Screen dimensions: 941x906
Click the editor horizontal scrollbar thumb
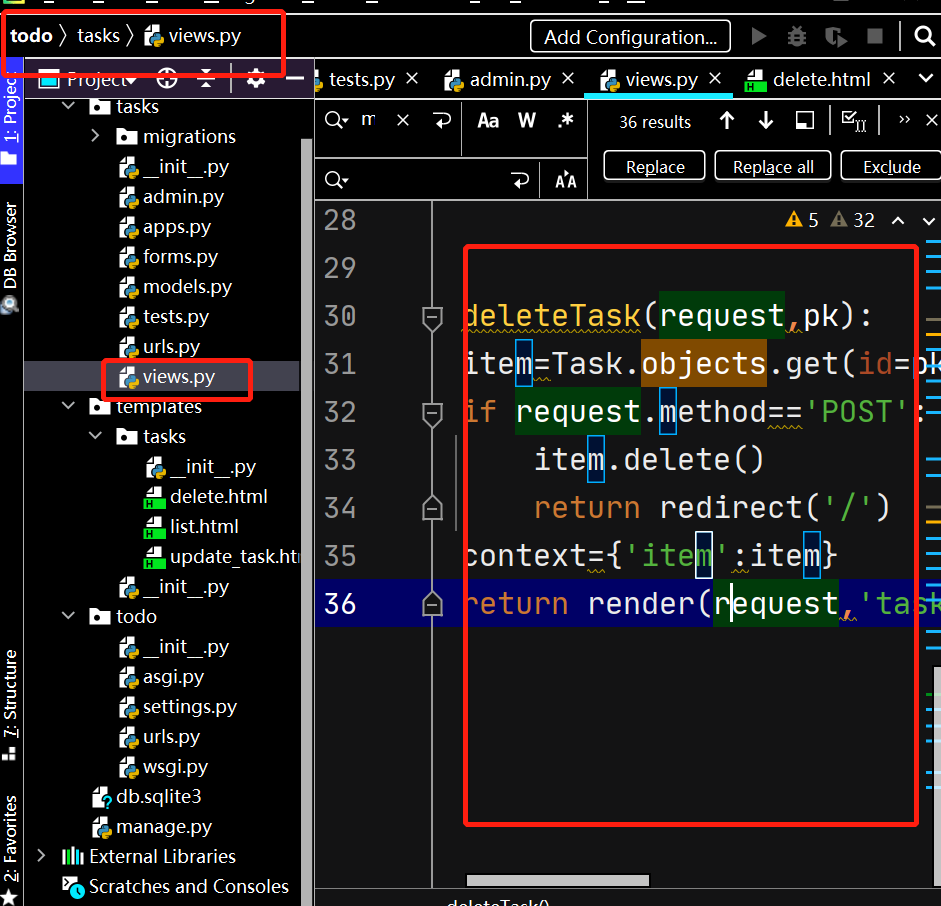(558, 880)
